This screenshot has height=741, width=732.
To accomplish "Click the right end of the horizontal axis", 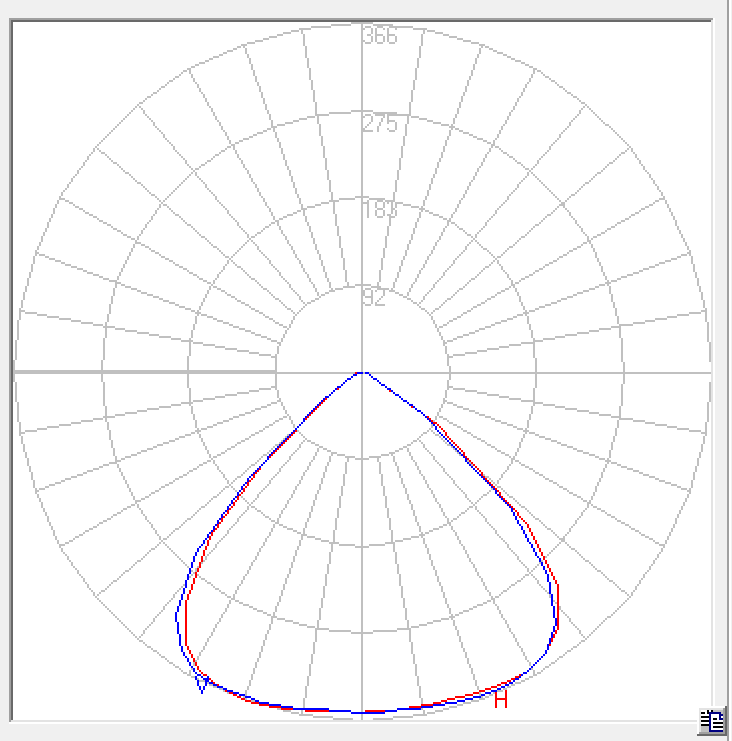I will [708, 372].
